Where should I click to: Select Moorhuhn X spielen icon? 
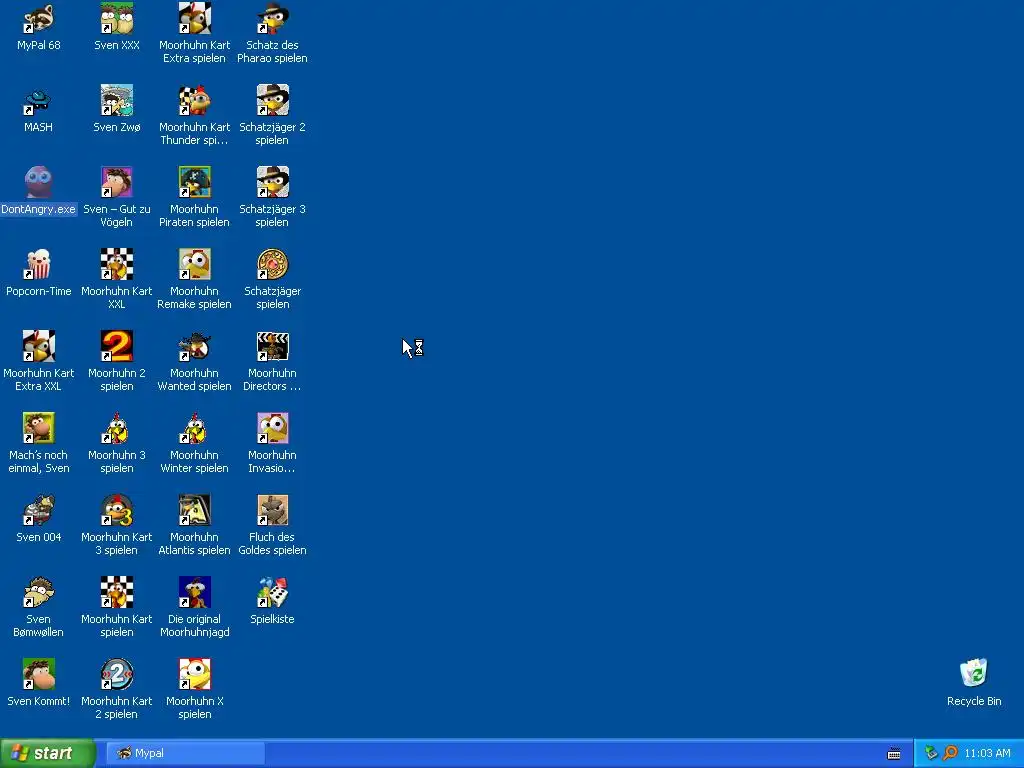click(x=195, y=674)
